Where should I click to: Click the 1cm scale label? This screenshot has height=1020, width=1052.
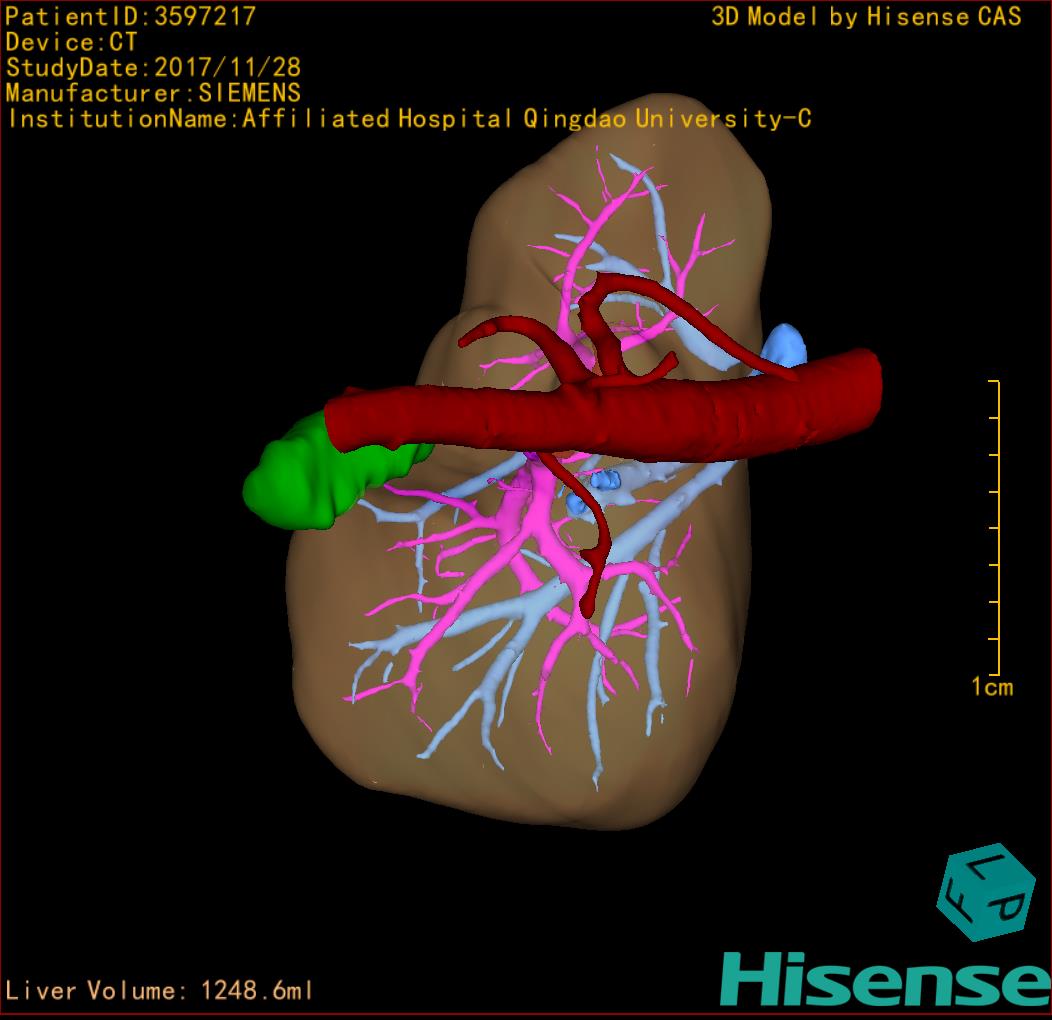pyautogui.click(x=991, y=687)
